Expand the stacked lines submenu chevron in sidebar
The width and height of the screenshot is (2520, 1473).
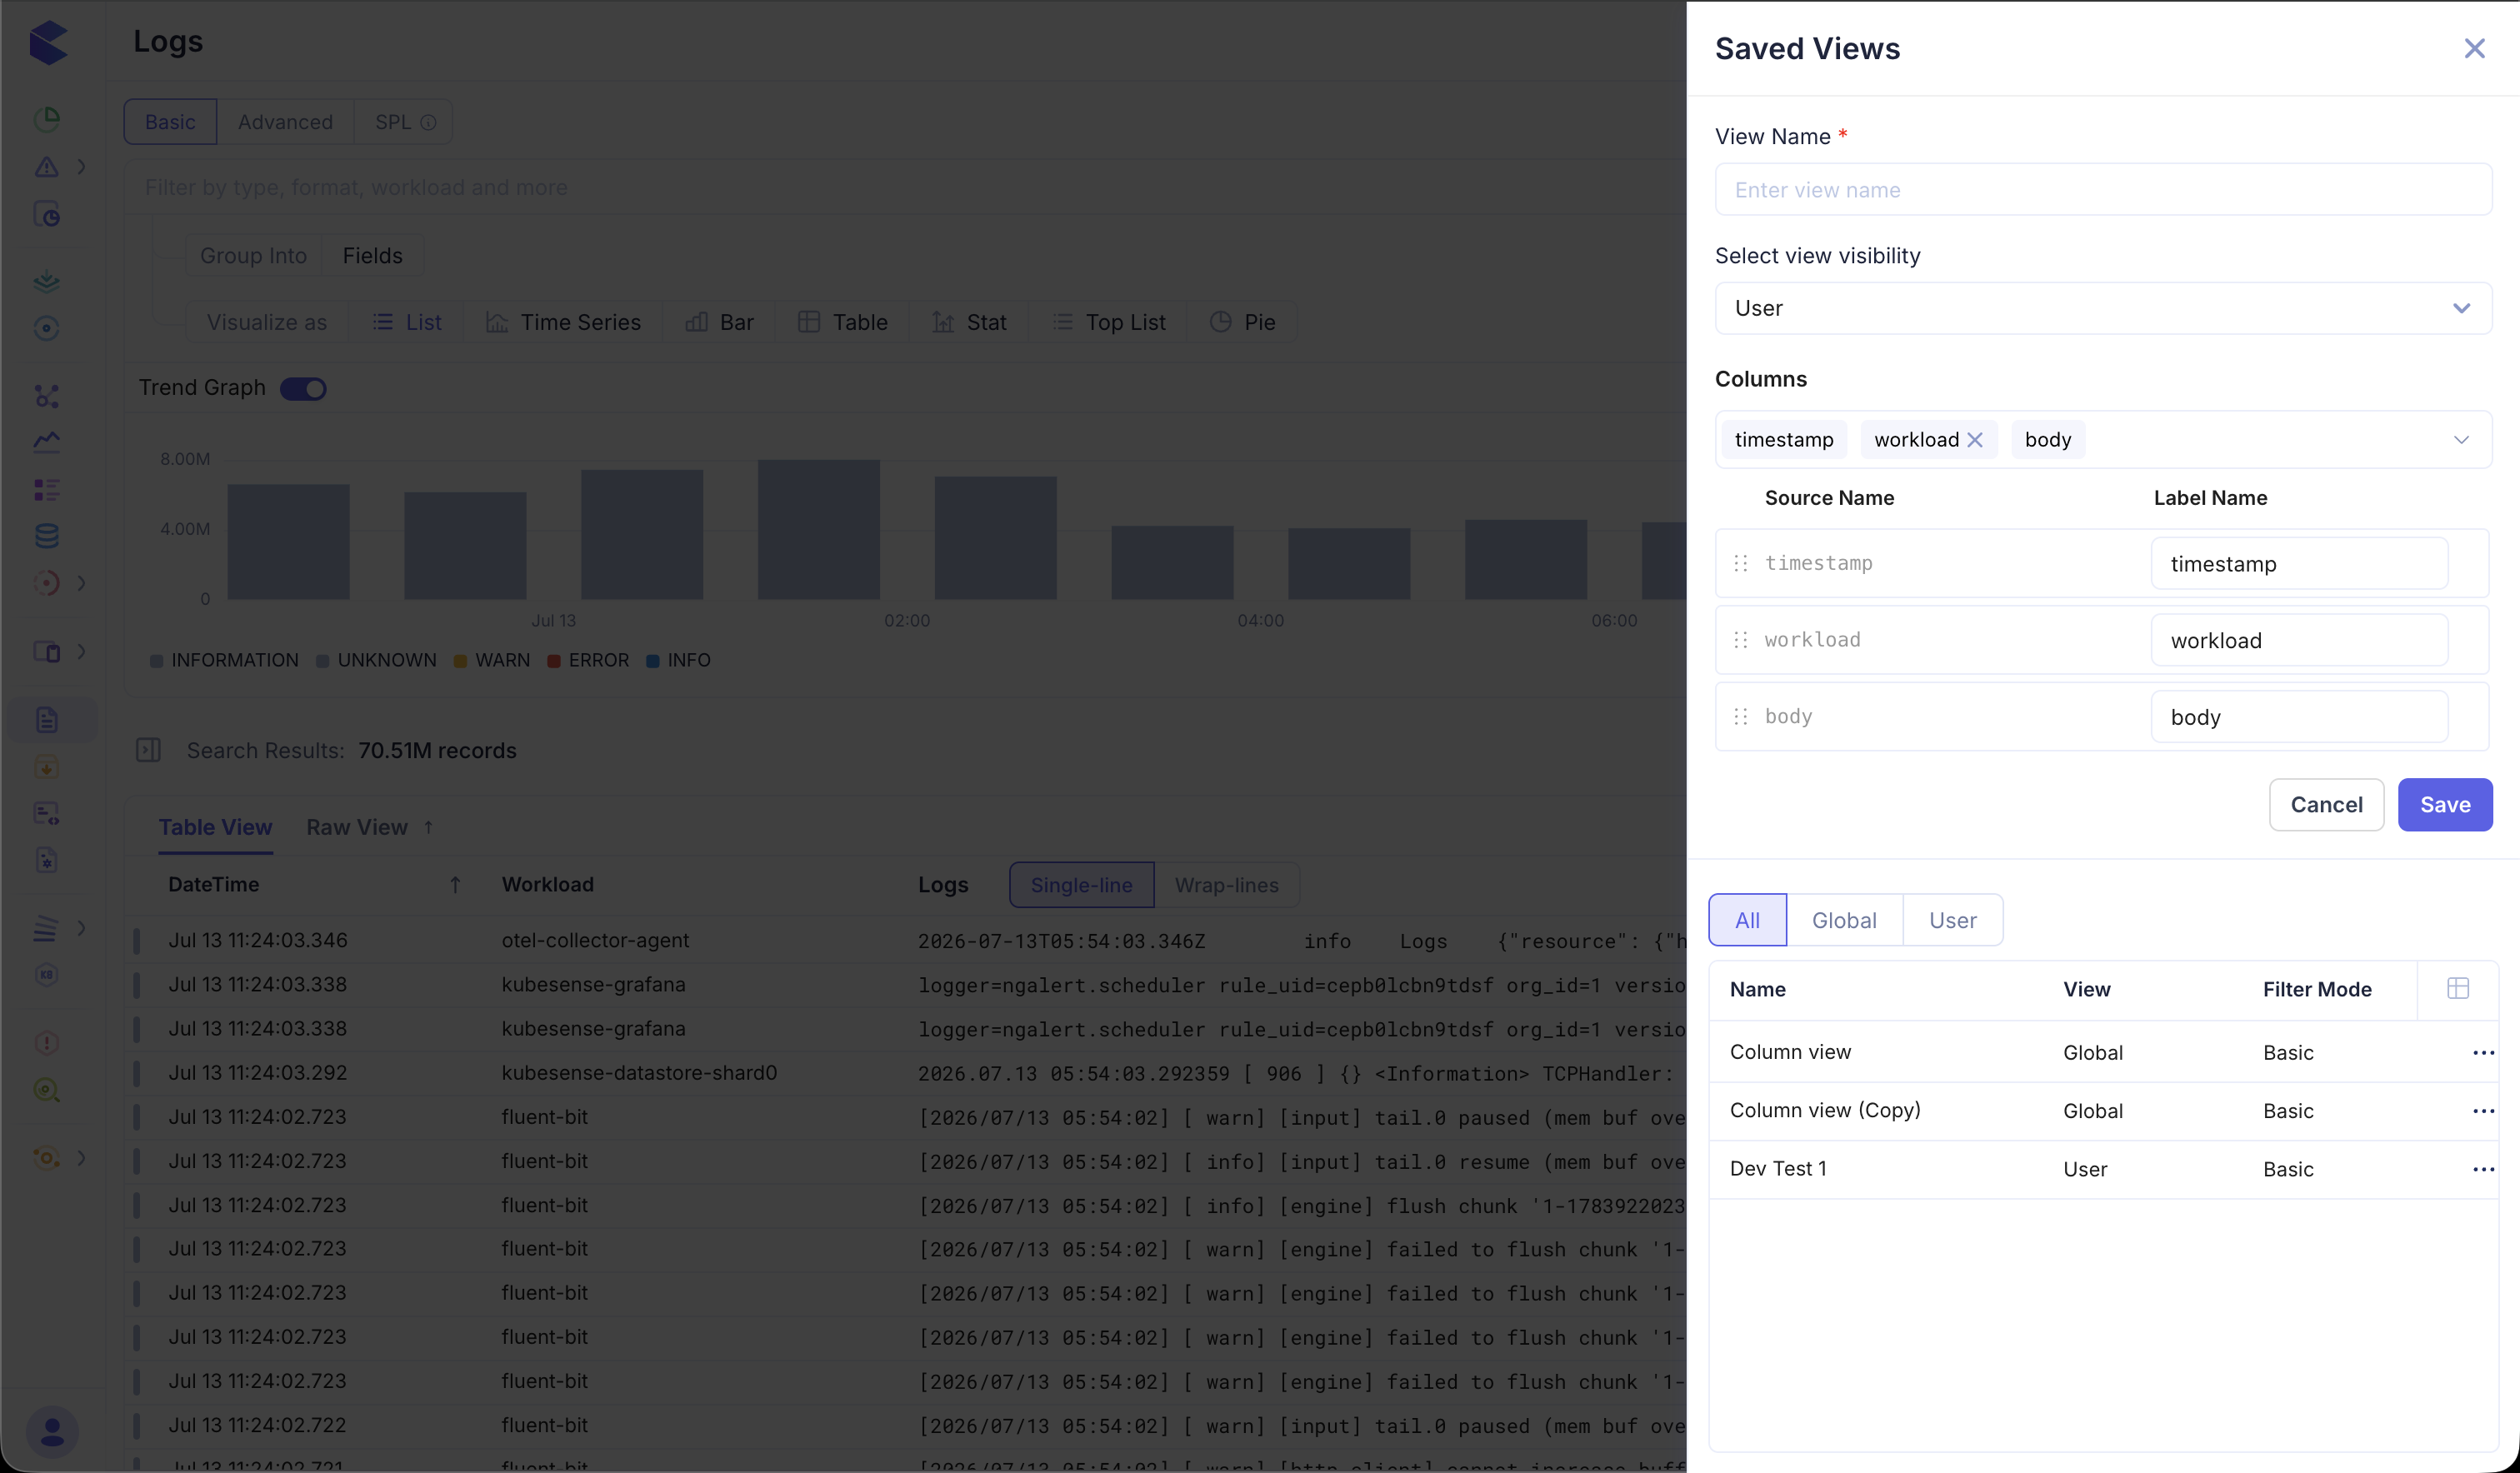tap(82, 928)
